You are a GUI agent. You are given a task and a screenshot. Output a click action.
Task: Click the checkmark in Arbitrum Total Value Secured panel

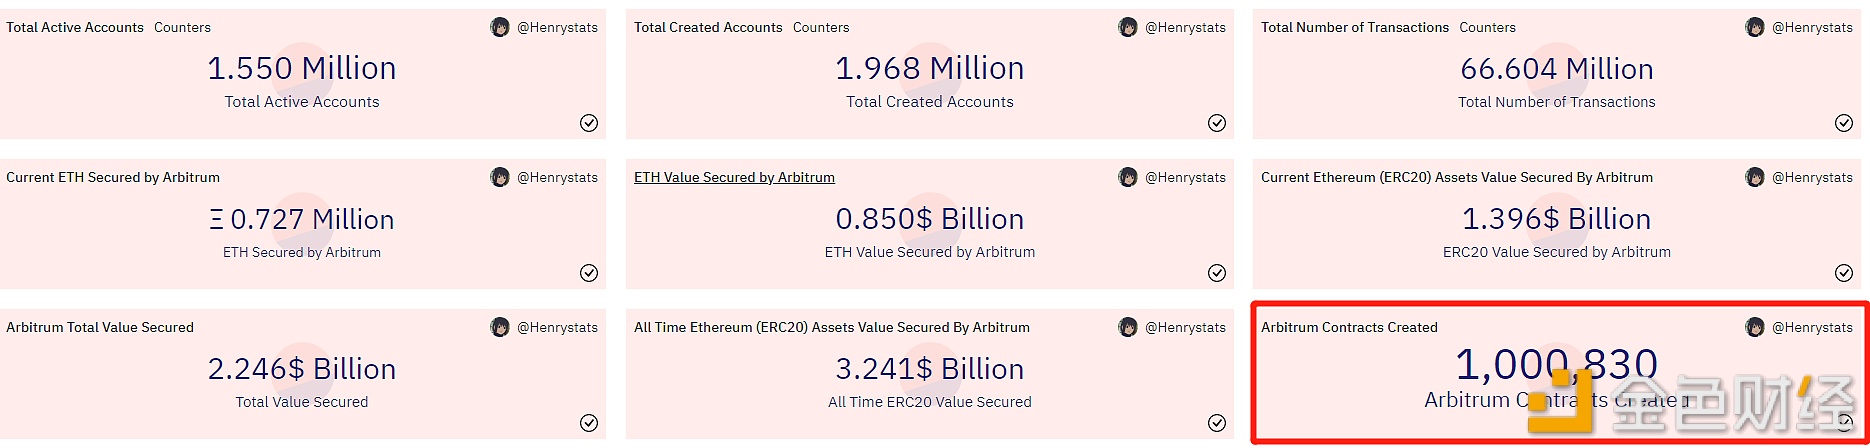(589, 423)
